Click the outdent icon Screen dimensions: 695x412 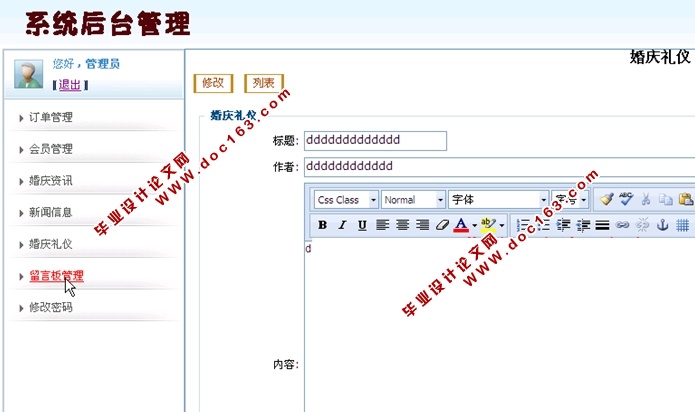coord(583,225)
